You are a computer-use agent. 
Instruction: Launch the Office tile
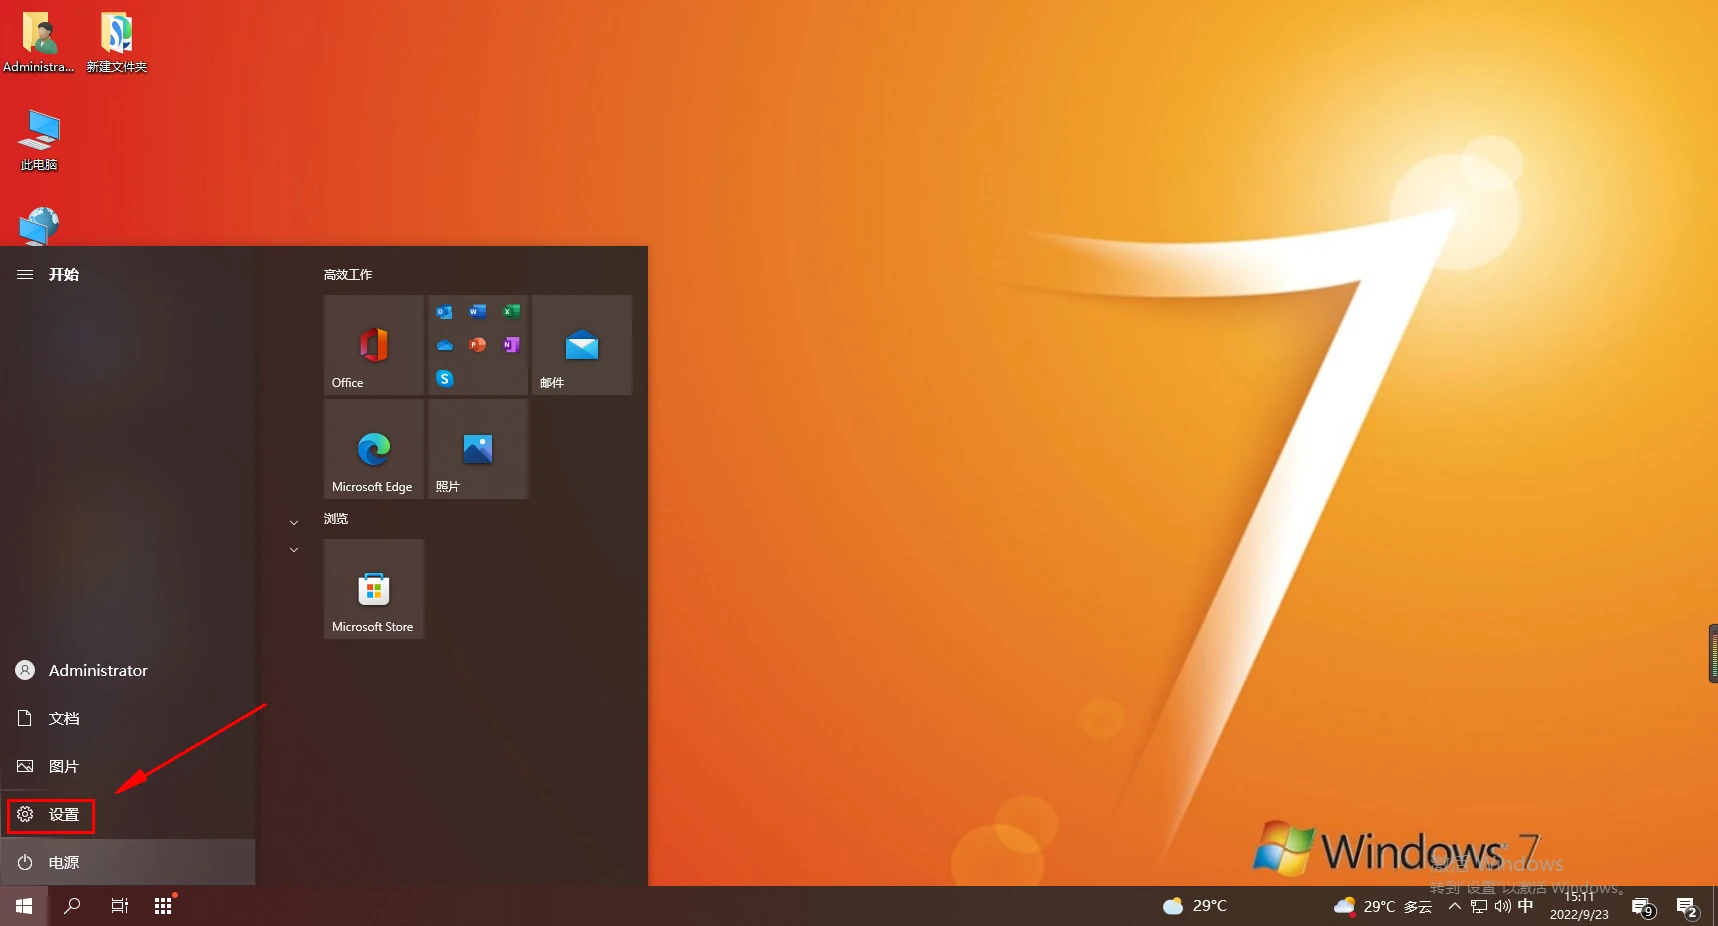[374, 345]
